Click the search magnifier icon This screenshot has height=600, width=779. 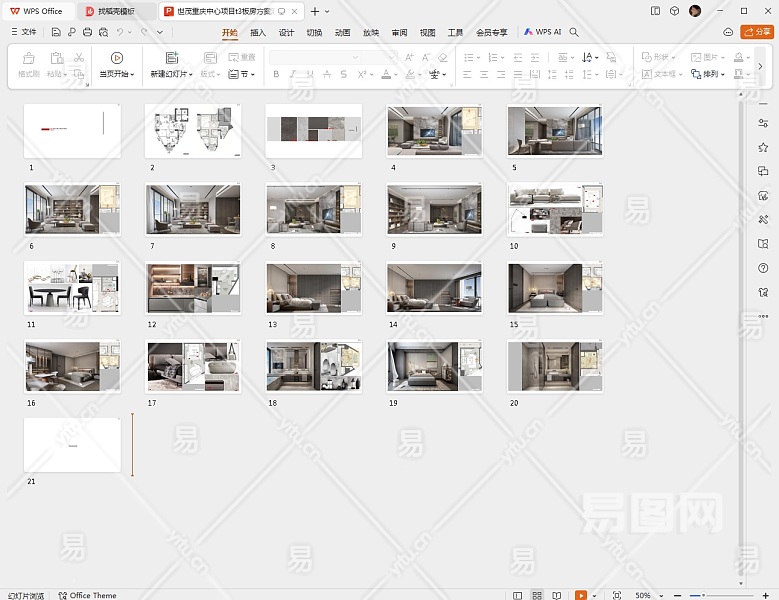coord(574,32)
